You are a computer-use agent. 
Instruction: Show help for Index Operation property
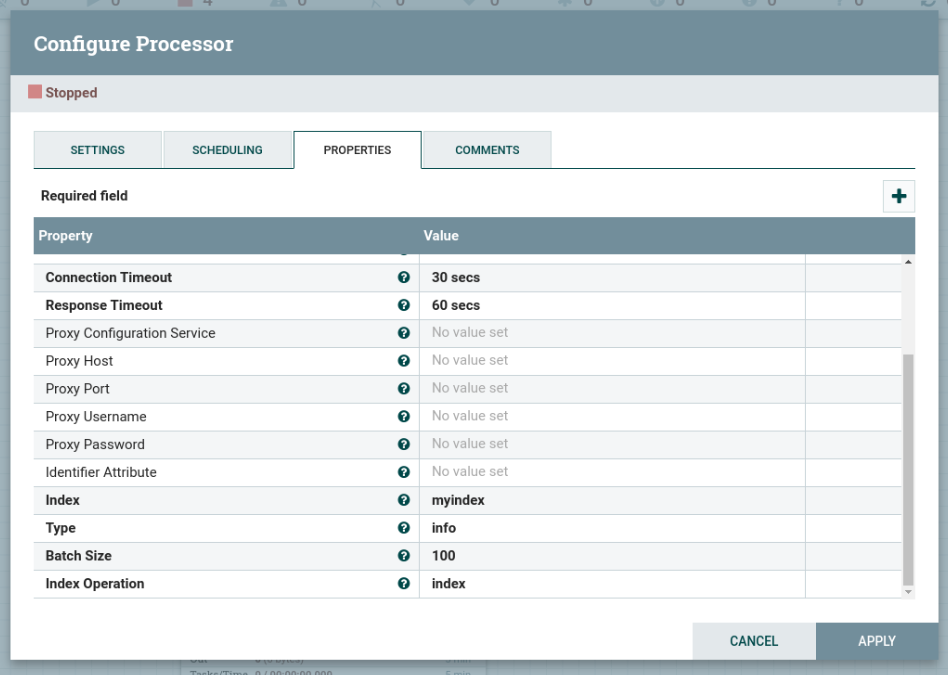(x=404, y=583)
